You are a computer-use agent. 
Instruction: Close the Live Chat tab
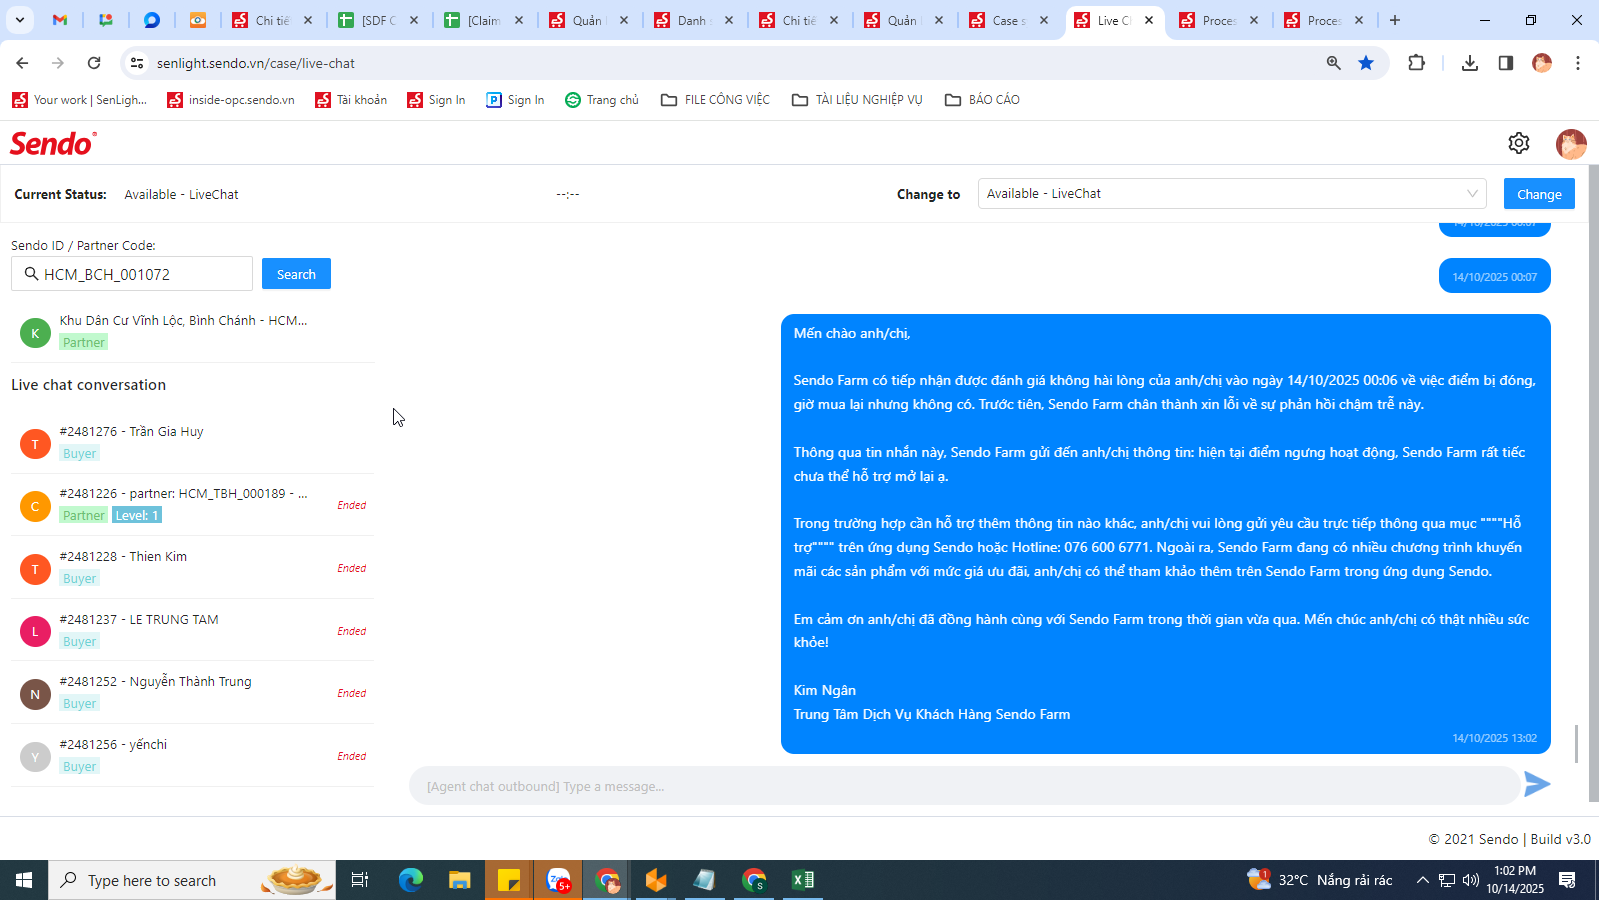(x=1149, y=20)
